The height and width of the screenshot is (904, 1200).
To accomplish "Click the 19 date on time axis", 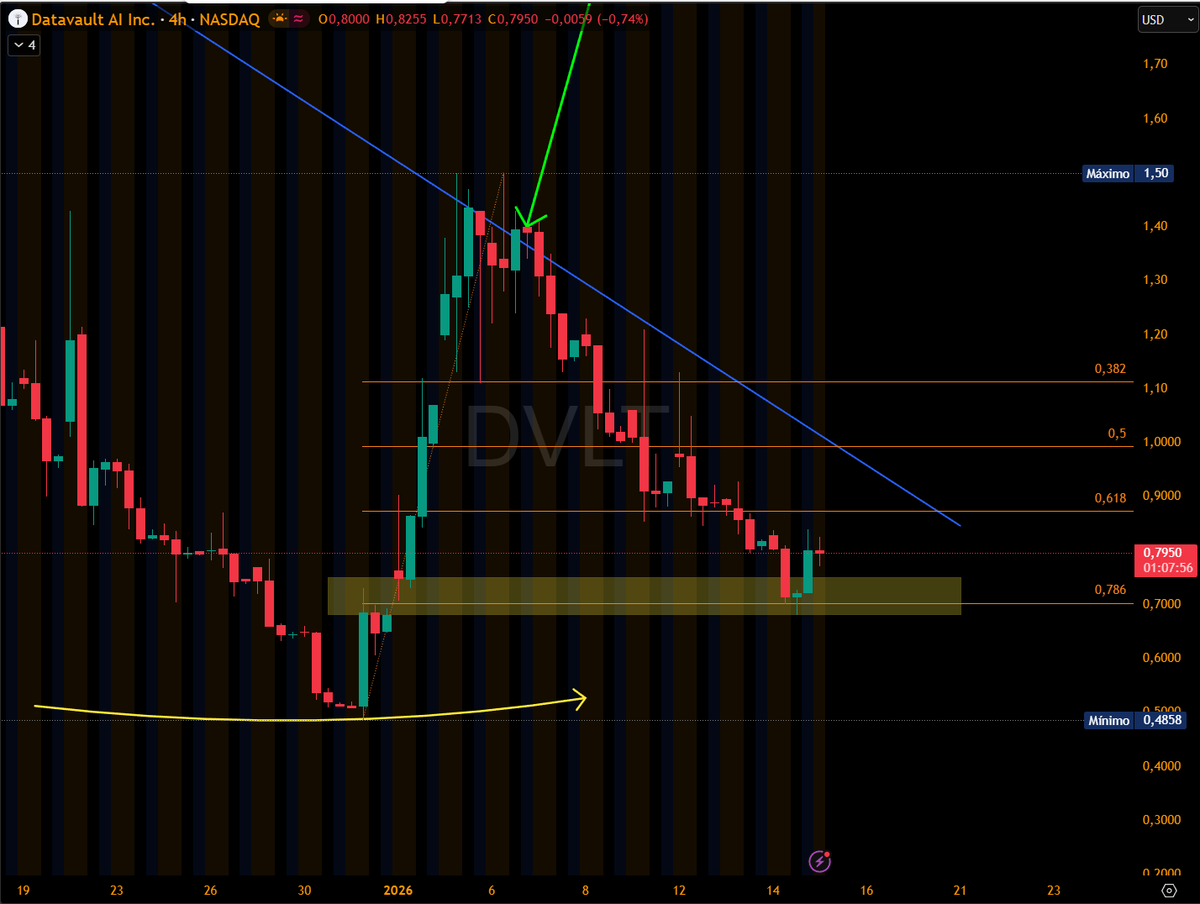I will pos(23,890).
